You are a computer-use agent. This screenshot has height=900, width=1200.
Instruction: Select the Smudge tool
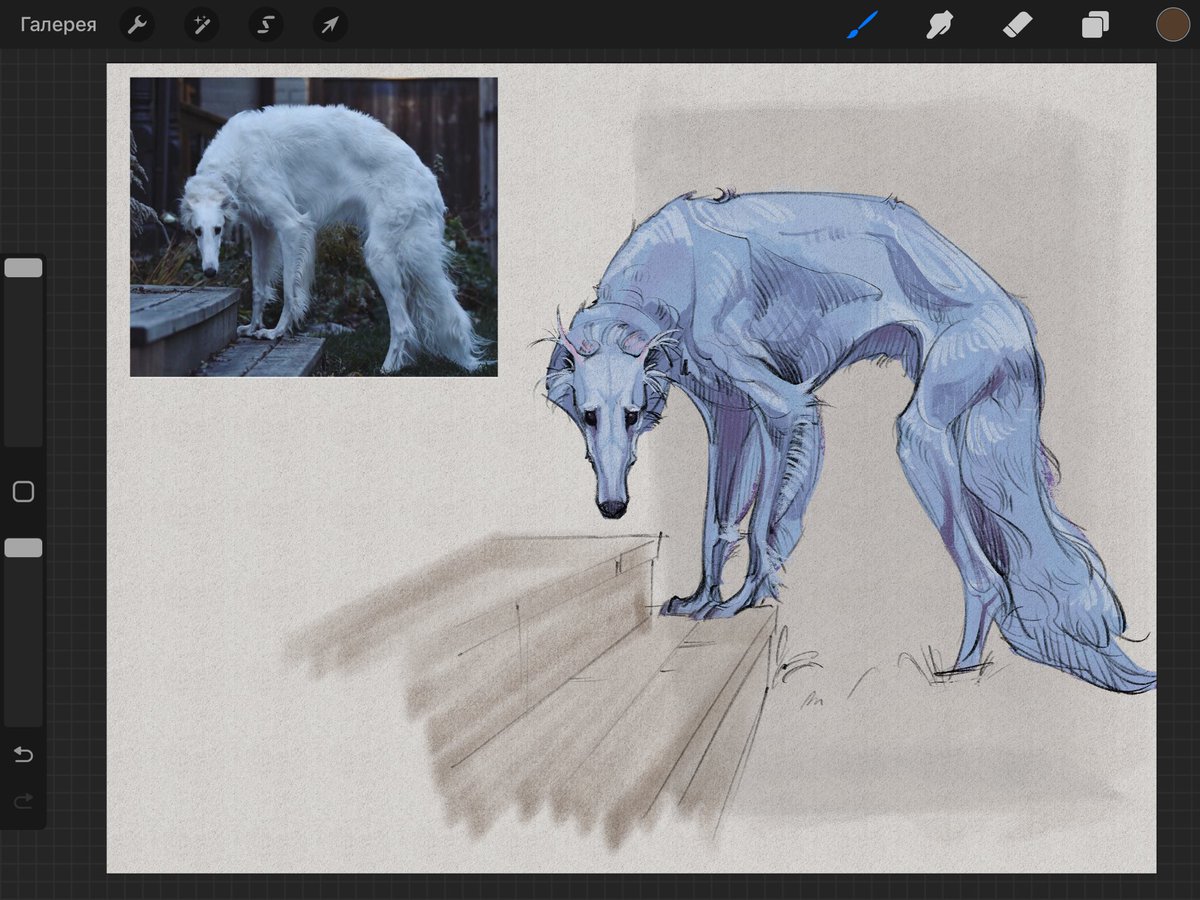click(939, 25)
